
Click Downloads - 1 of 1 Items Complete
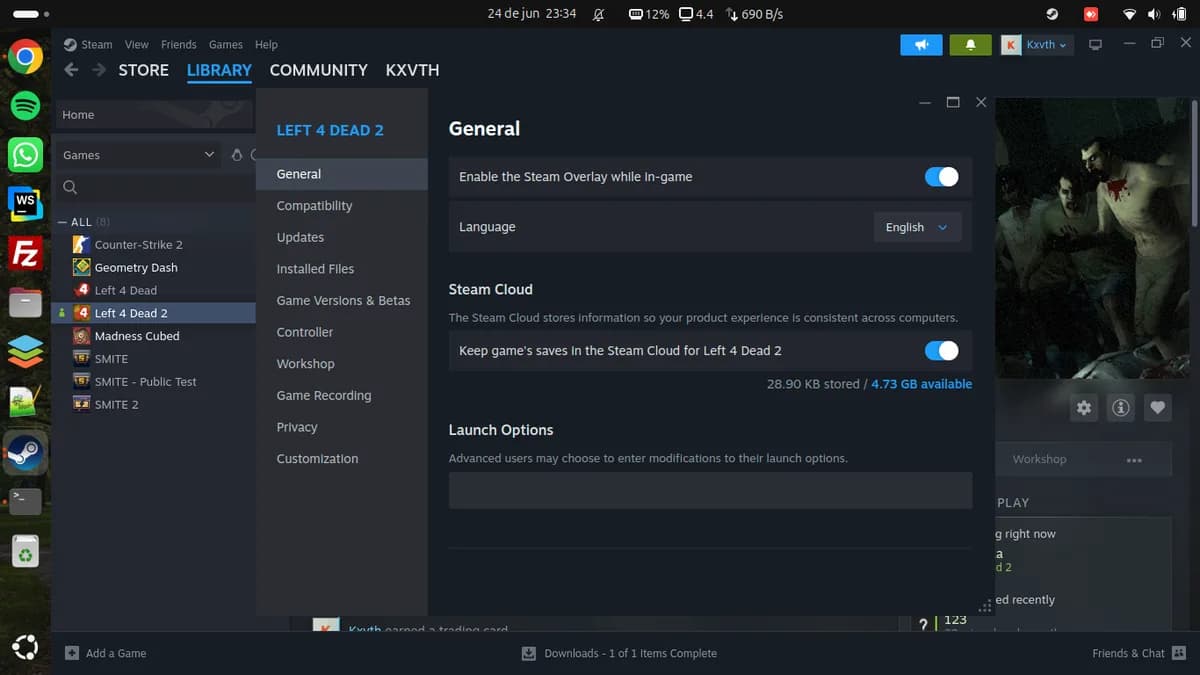coord(630,653)
